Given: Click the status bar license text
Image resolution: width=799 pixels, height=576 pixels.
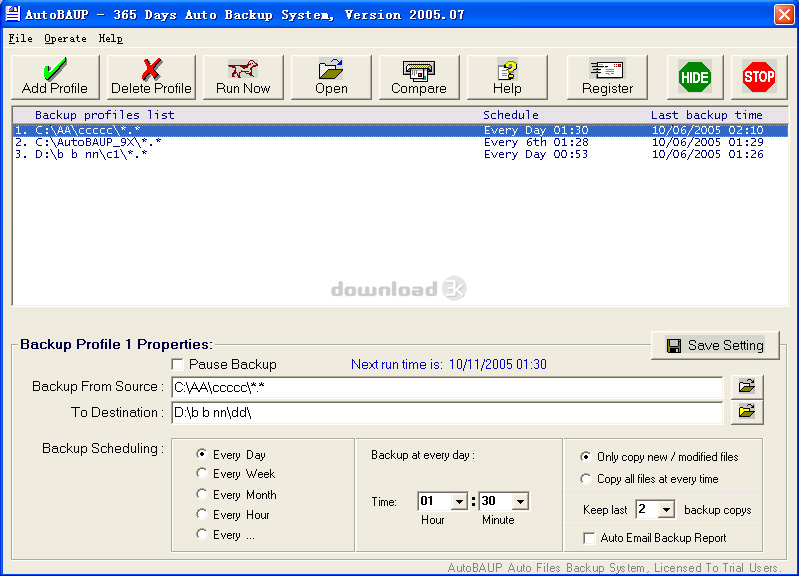Looking at the screenshot, I should pyautogui.click(x=614, y=568).
